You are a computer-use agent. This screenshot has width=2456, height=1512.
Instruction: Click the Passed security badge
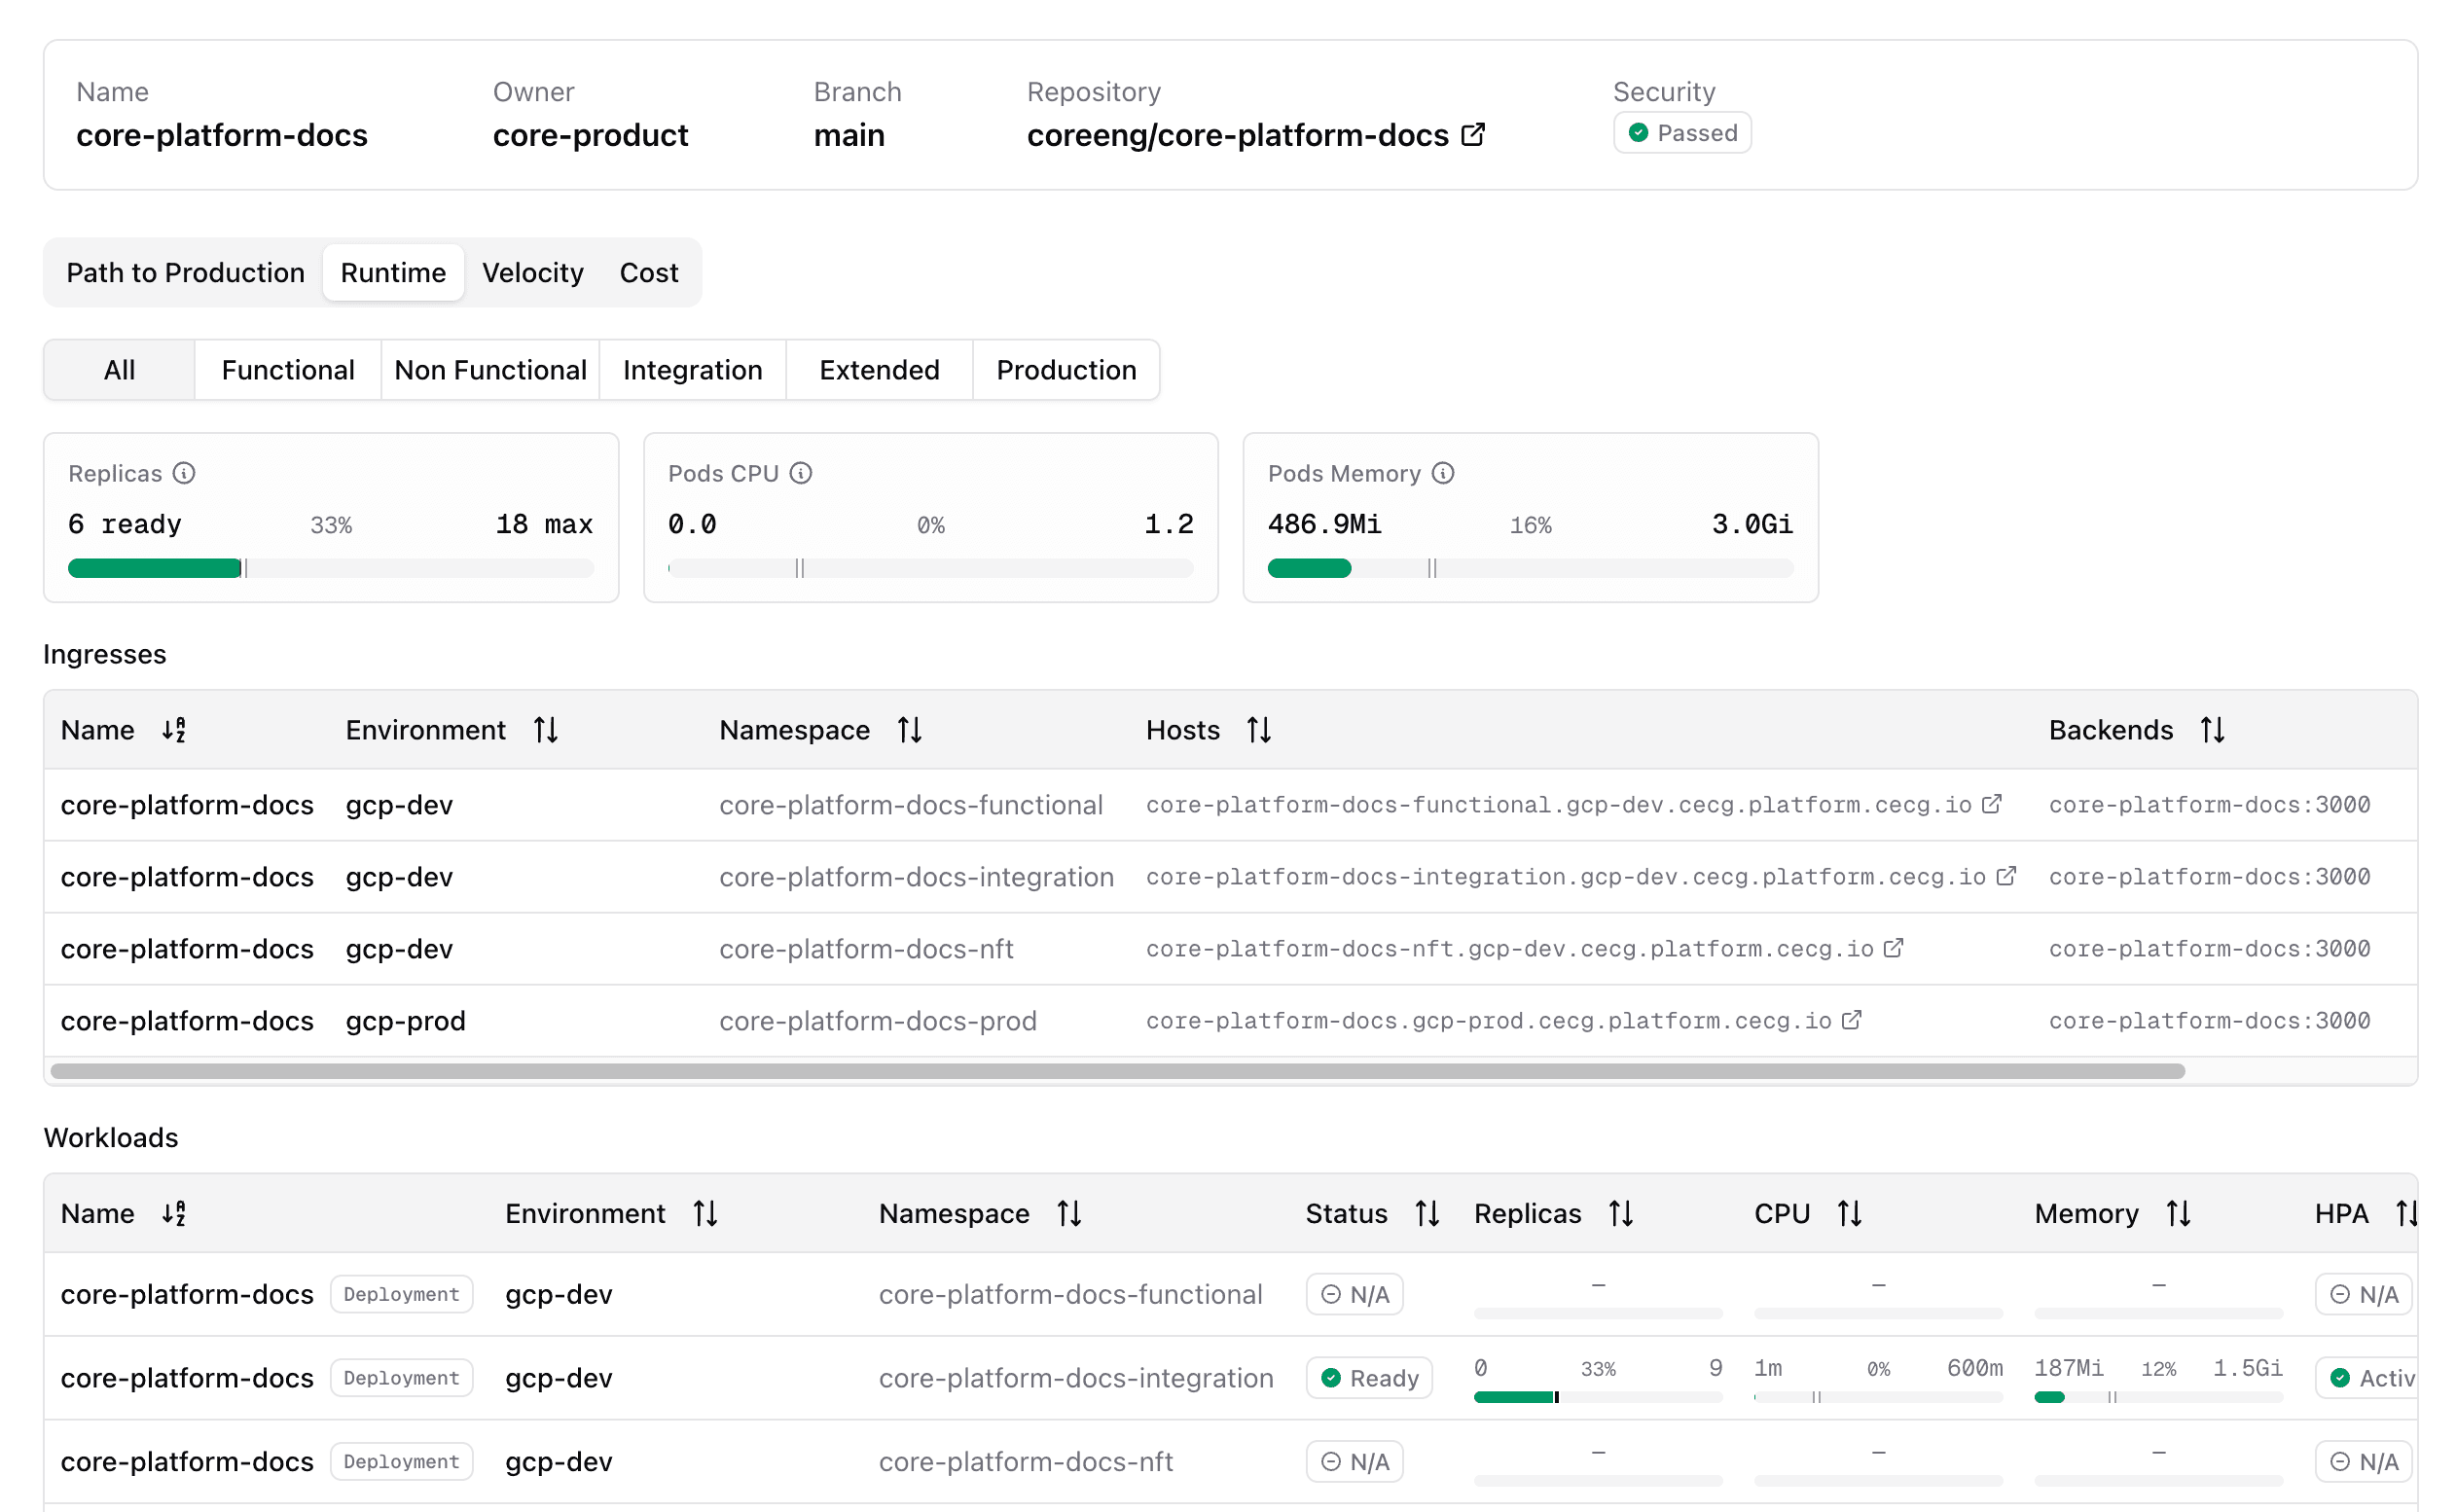(1682, 133)
